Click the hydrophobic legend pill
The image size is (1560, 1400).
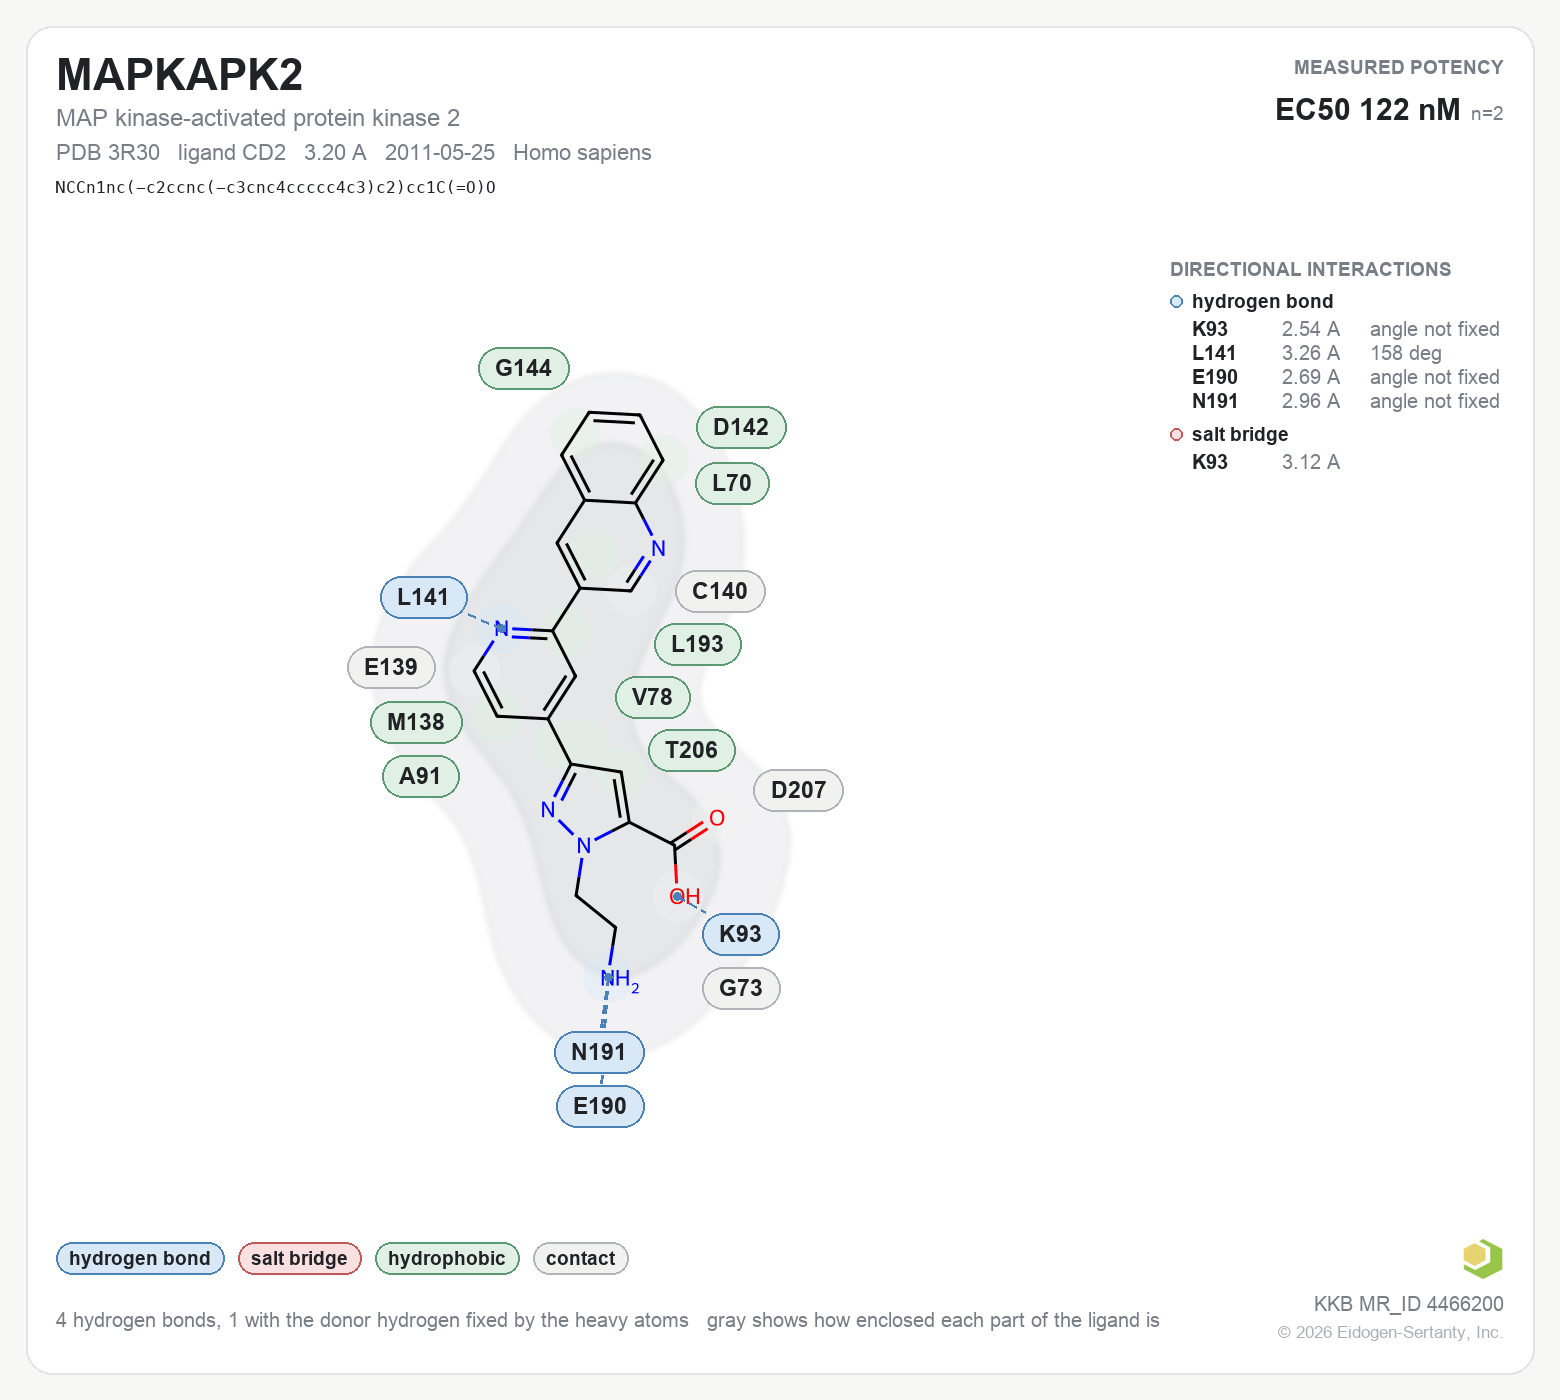point(447,1258)
